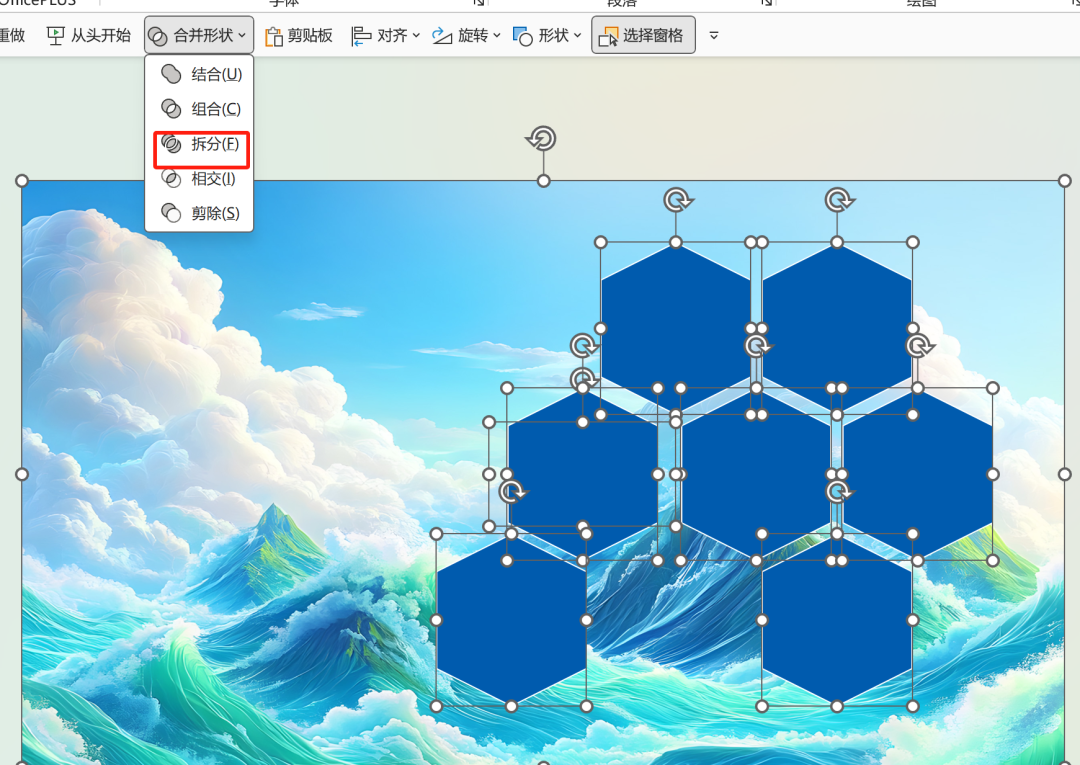Select the bottom-right blue hexagon
Screen dimensions: 1080x765
837,620
